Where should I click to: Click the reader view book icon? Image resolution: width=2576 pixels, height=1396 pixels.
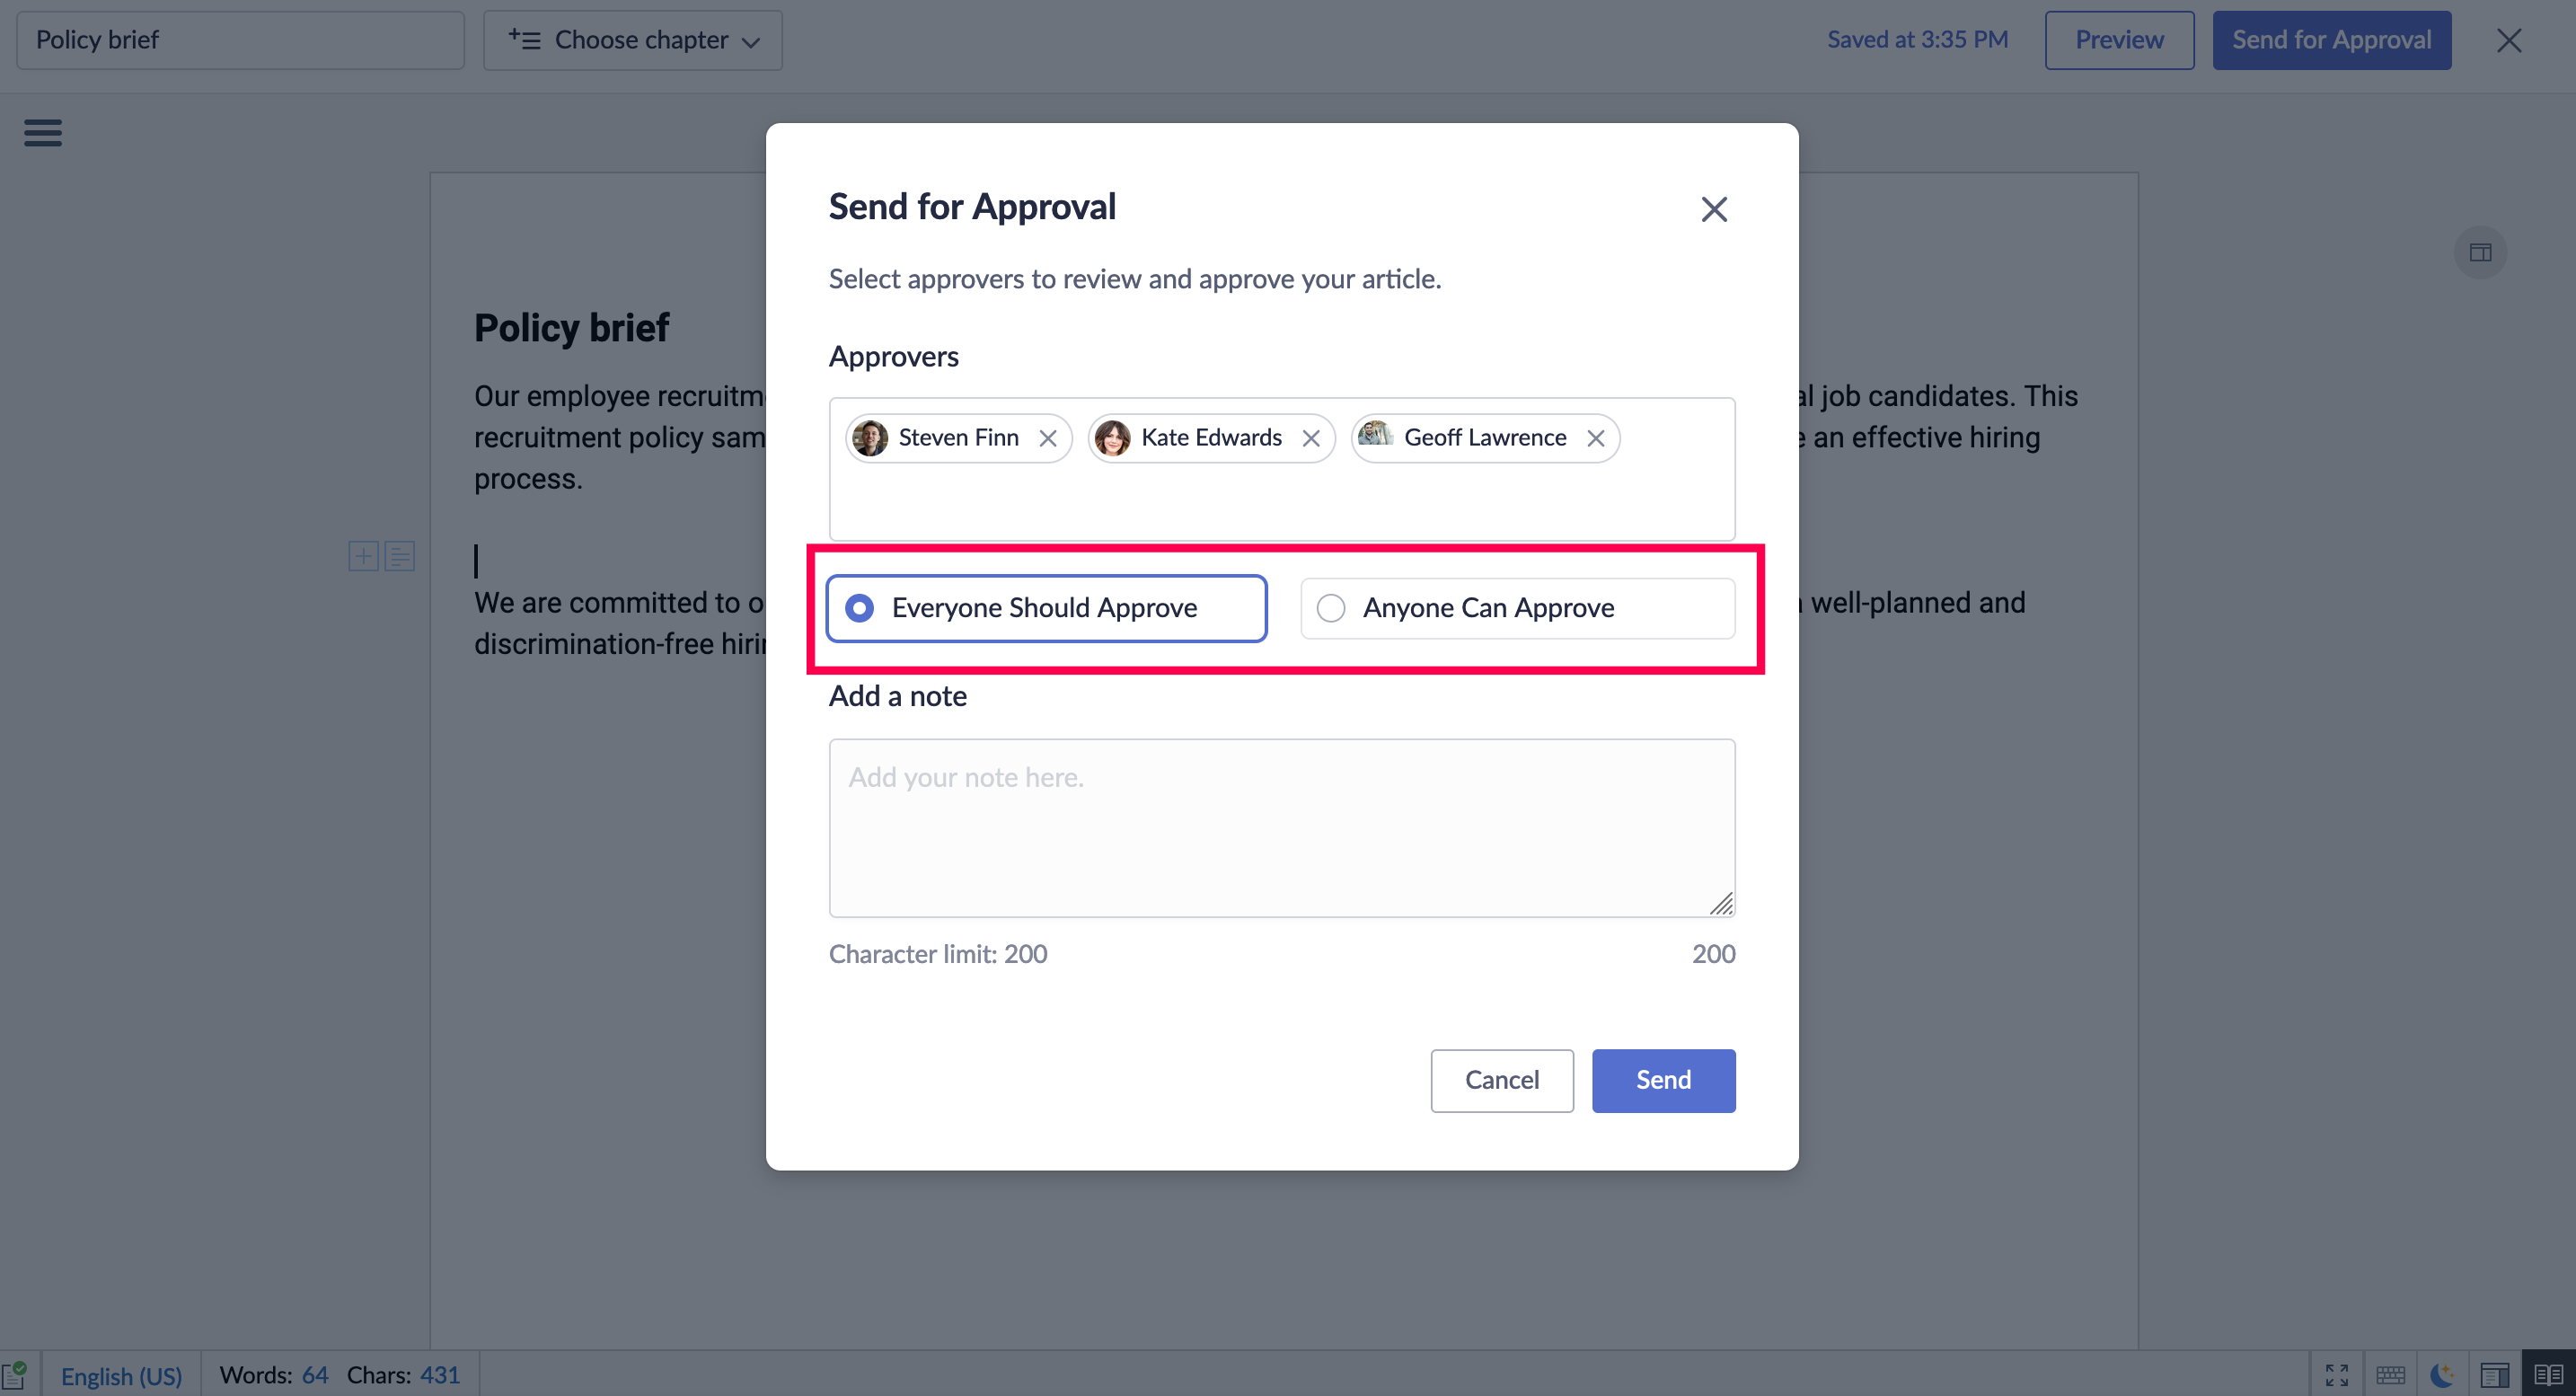[x=2548, y=1375]
